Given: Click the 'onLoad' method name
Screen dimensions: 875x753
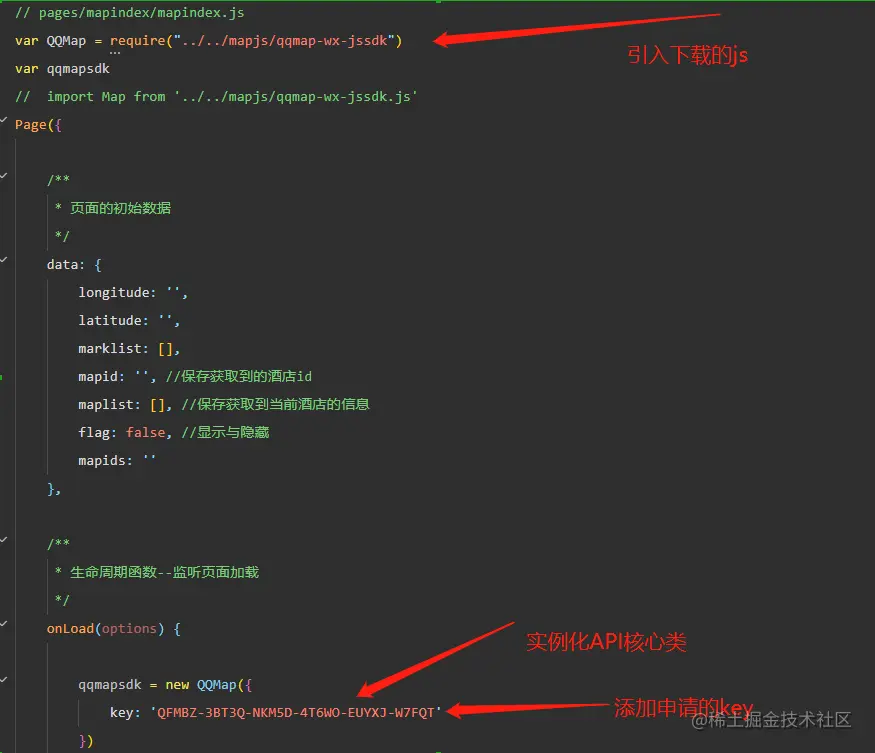Looking at the screenshot, I should [70, 629].
